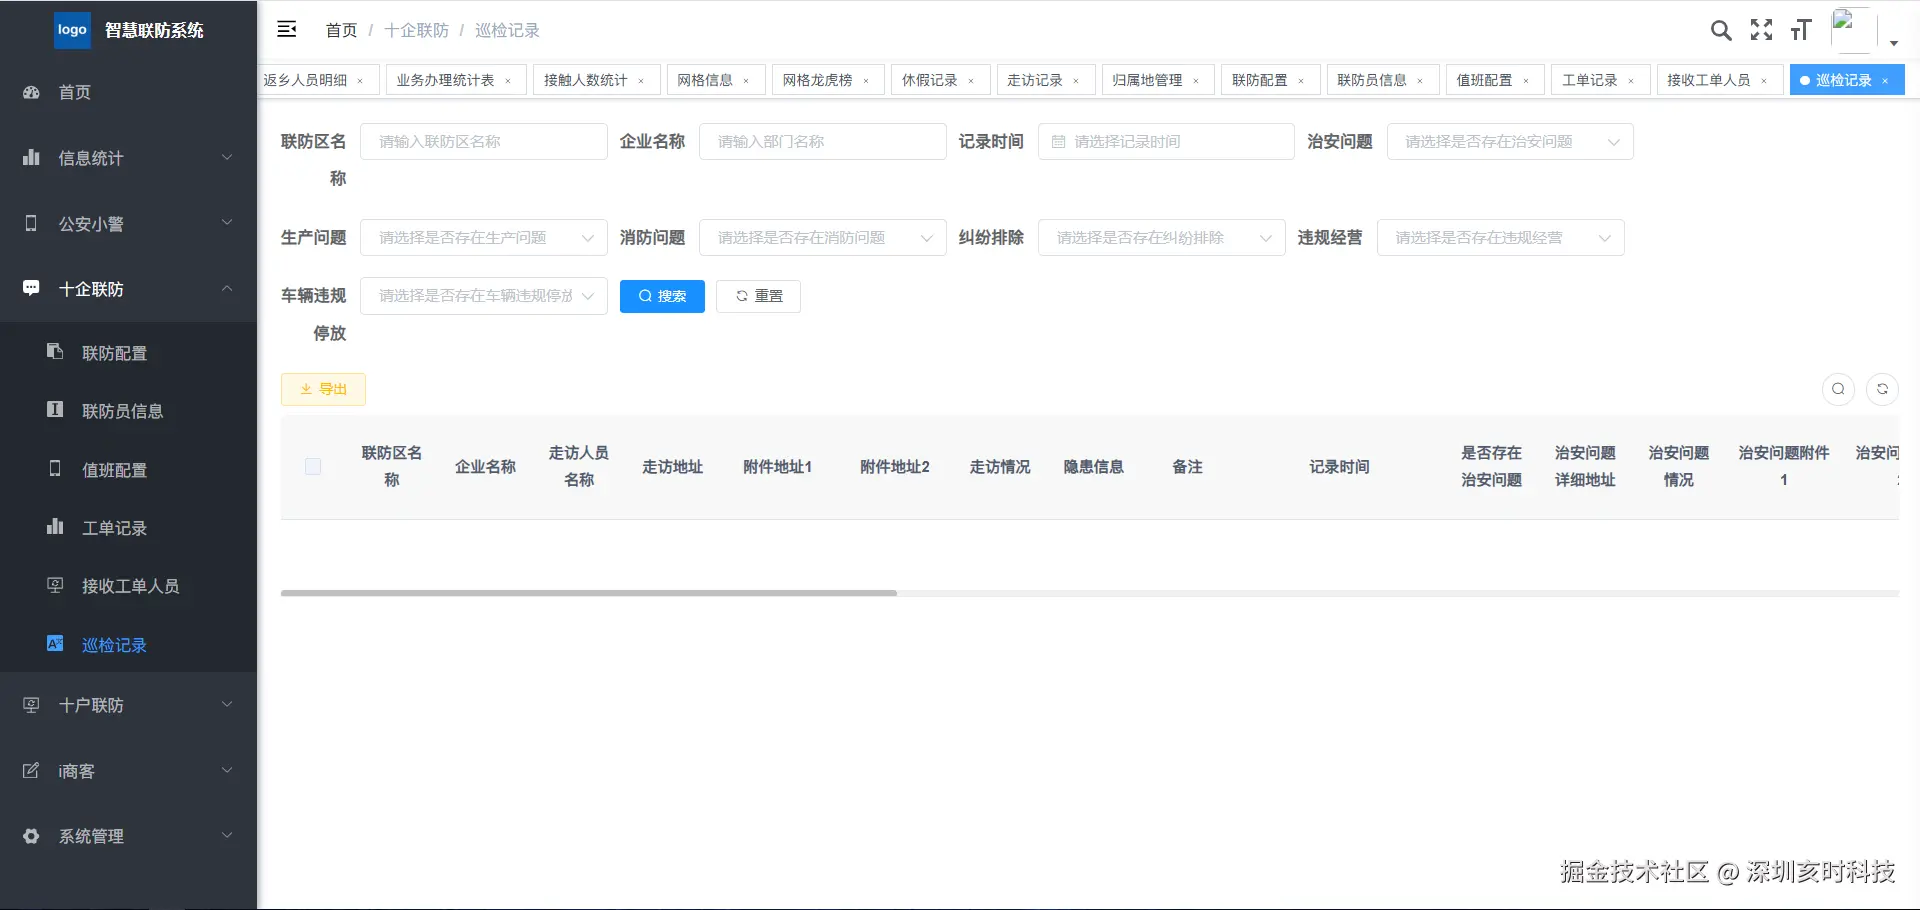Click the 系统管理 gear icon
Viewport: 1920px width, 910px height.
point(31,836)
